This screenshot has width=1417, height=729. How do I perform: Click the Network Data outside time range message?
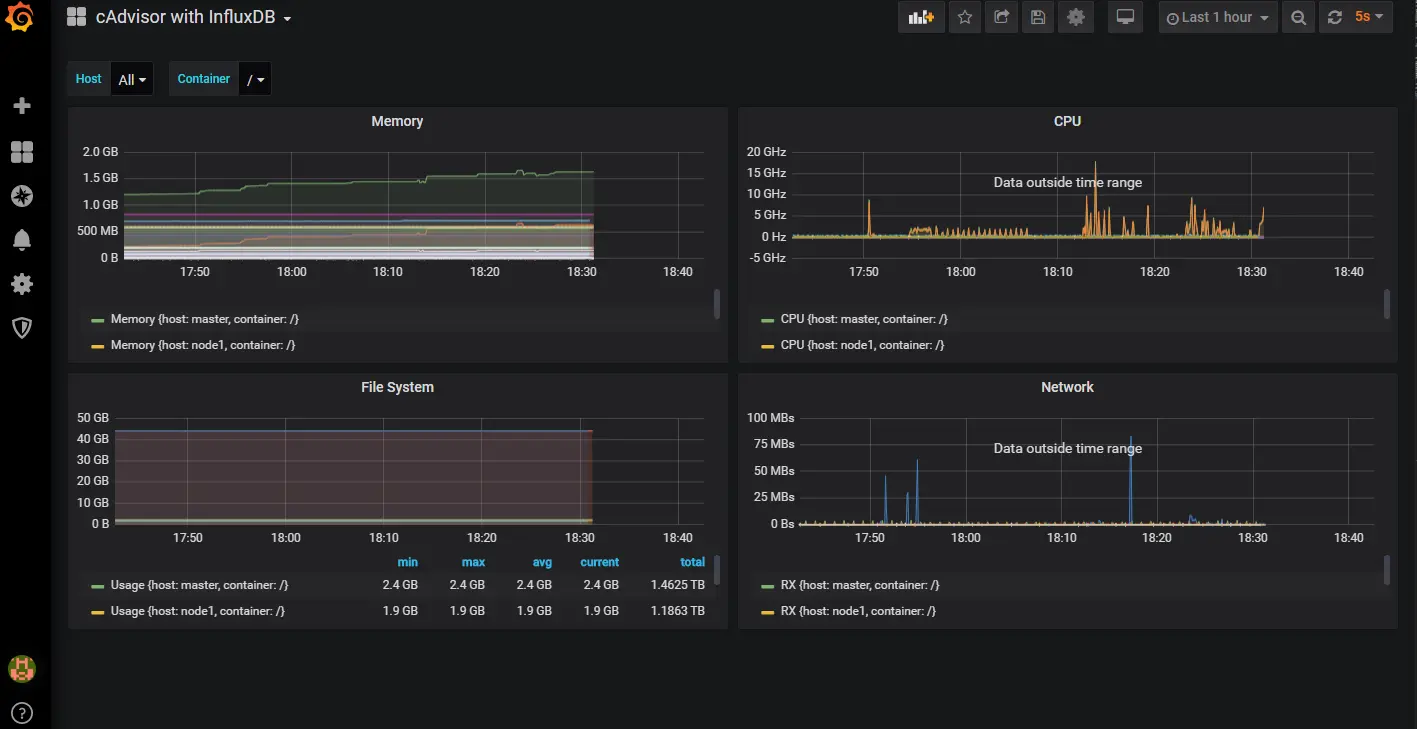click(x=1067, y=448)
